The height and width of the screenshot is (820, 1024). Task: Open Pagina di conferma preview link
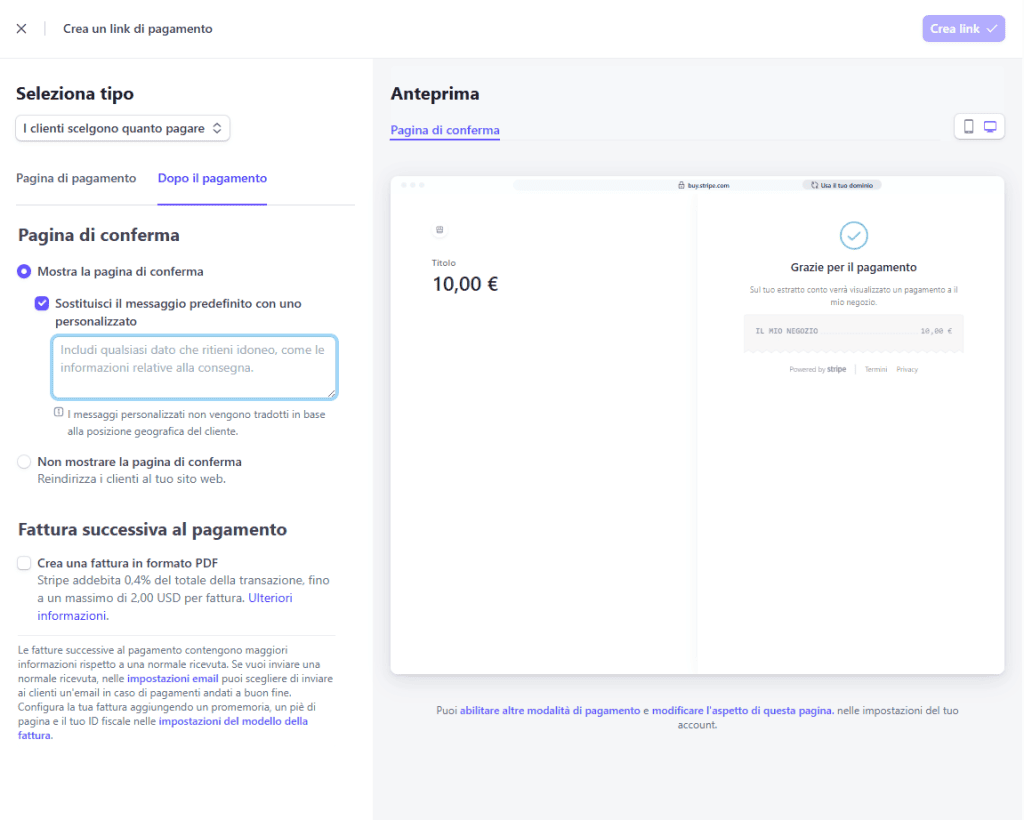coord(444,130)
